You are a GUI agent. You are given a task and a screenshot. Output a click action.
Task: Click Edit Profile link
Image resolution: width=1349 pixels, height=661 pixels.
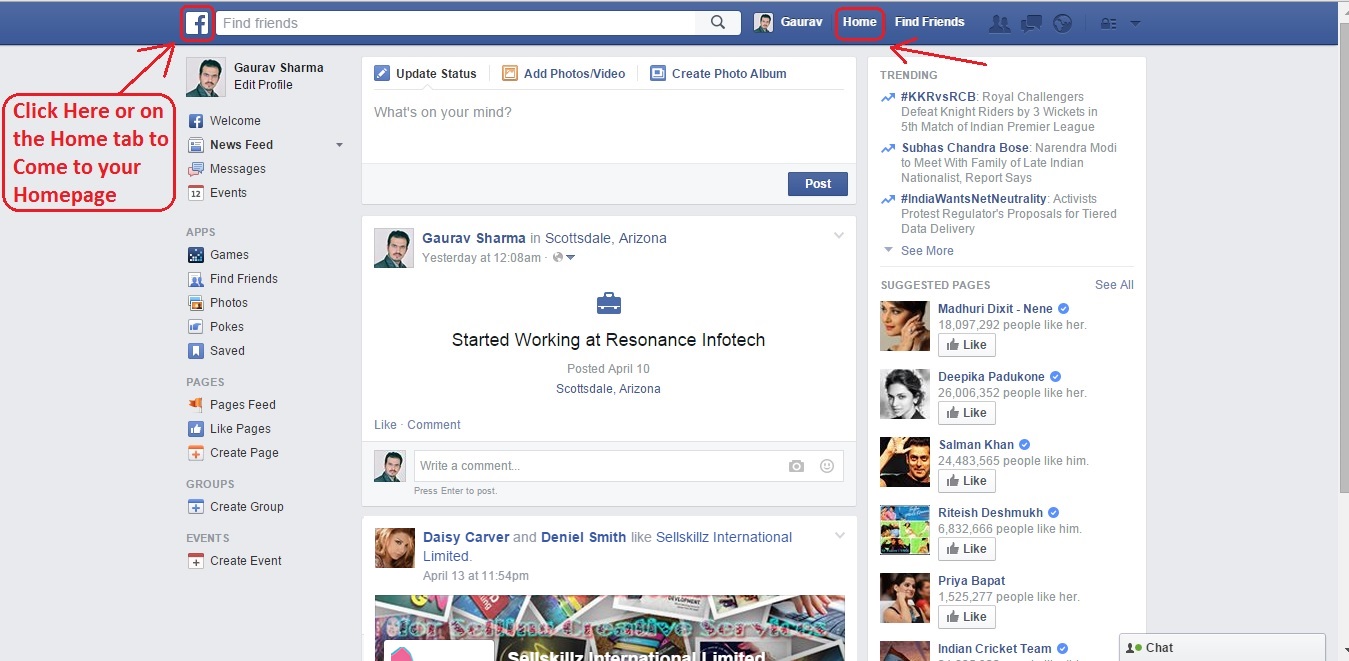[263, 85]
